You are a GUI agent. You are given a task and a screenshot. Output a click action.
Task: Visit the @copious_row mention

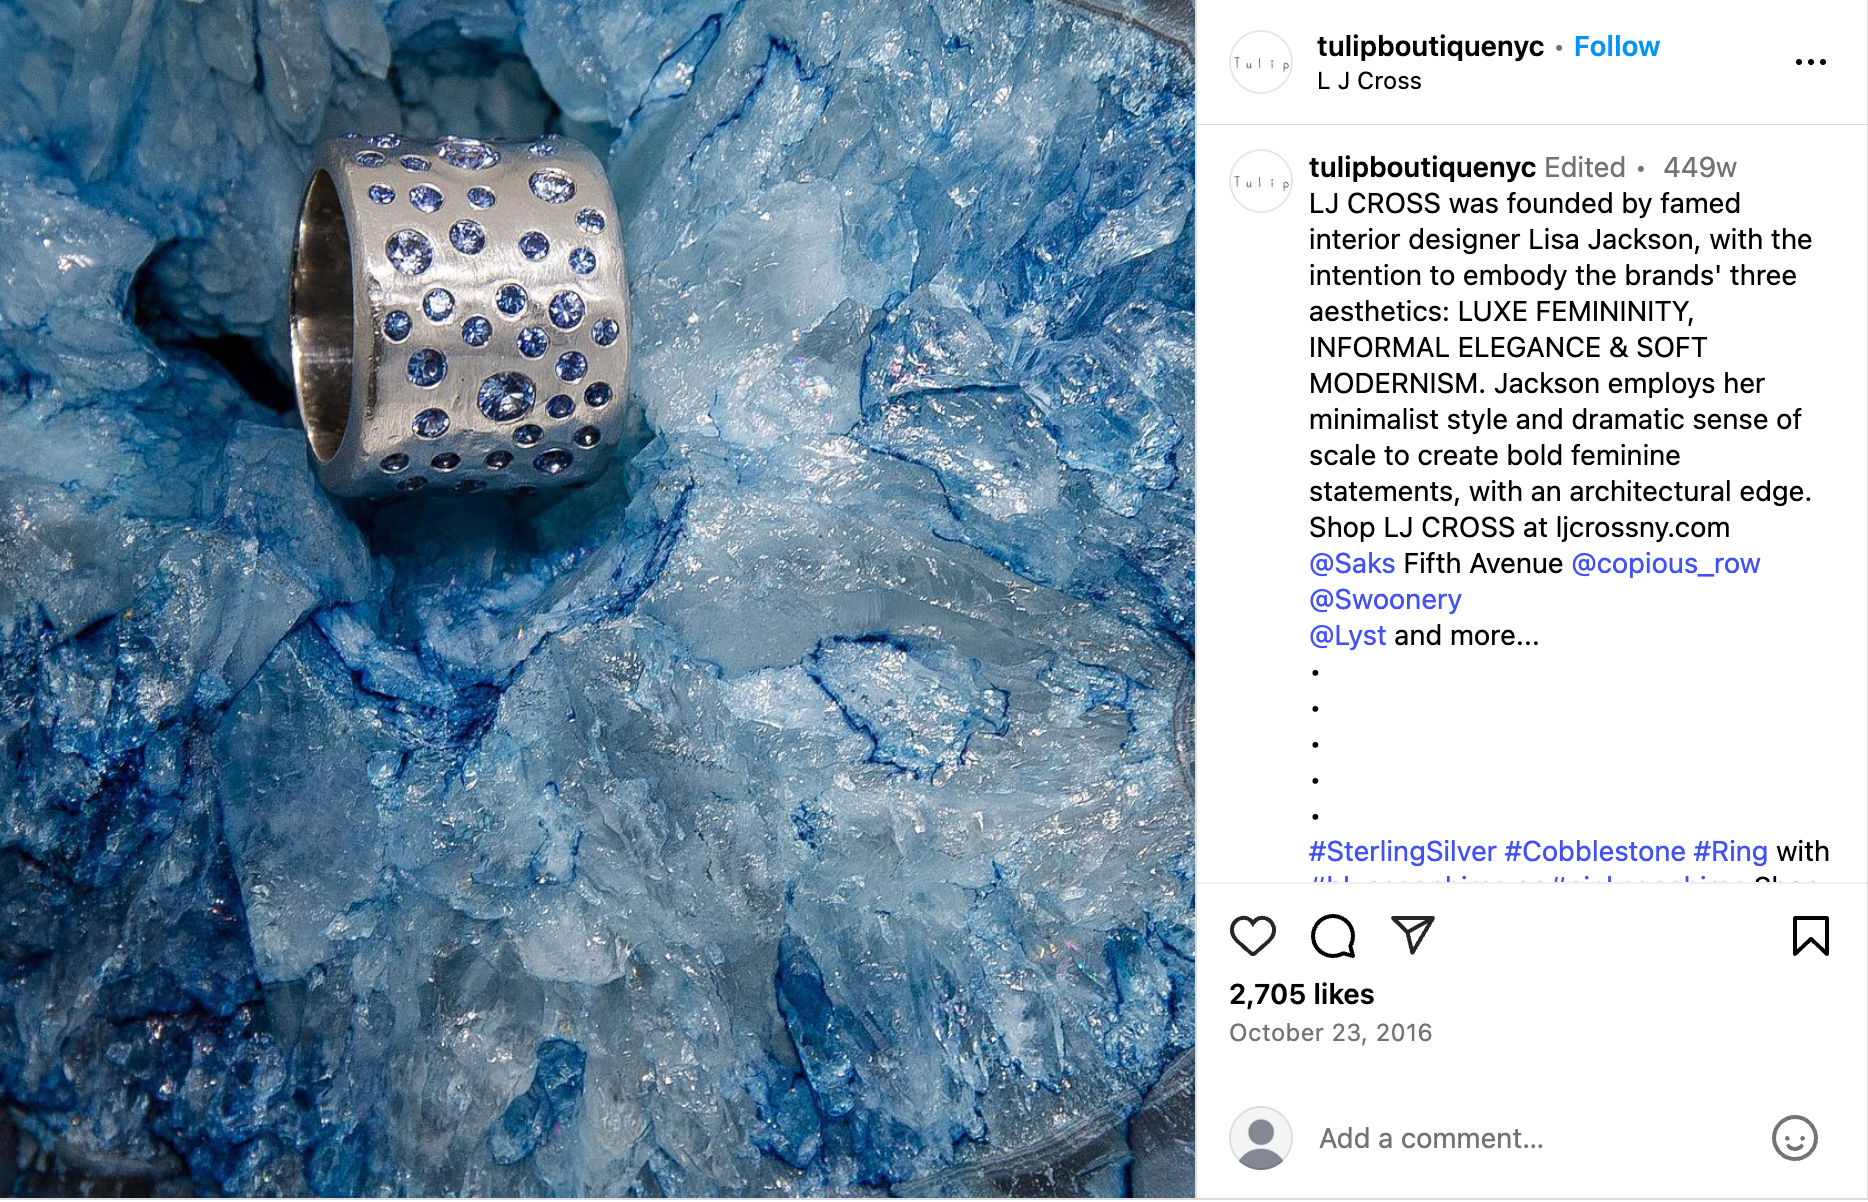coord(1665,563)
